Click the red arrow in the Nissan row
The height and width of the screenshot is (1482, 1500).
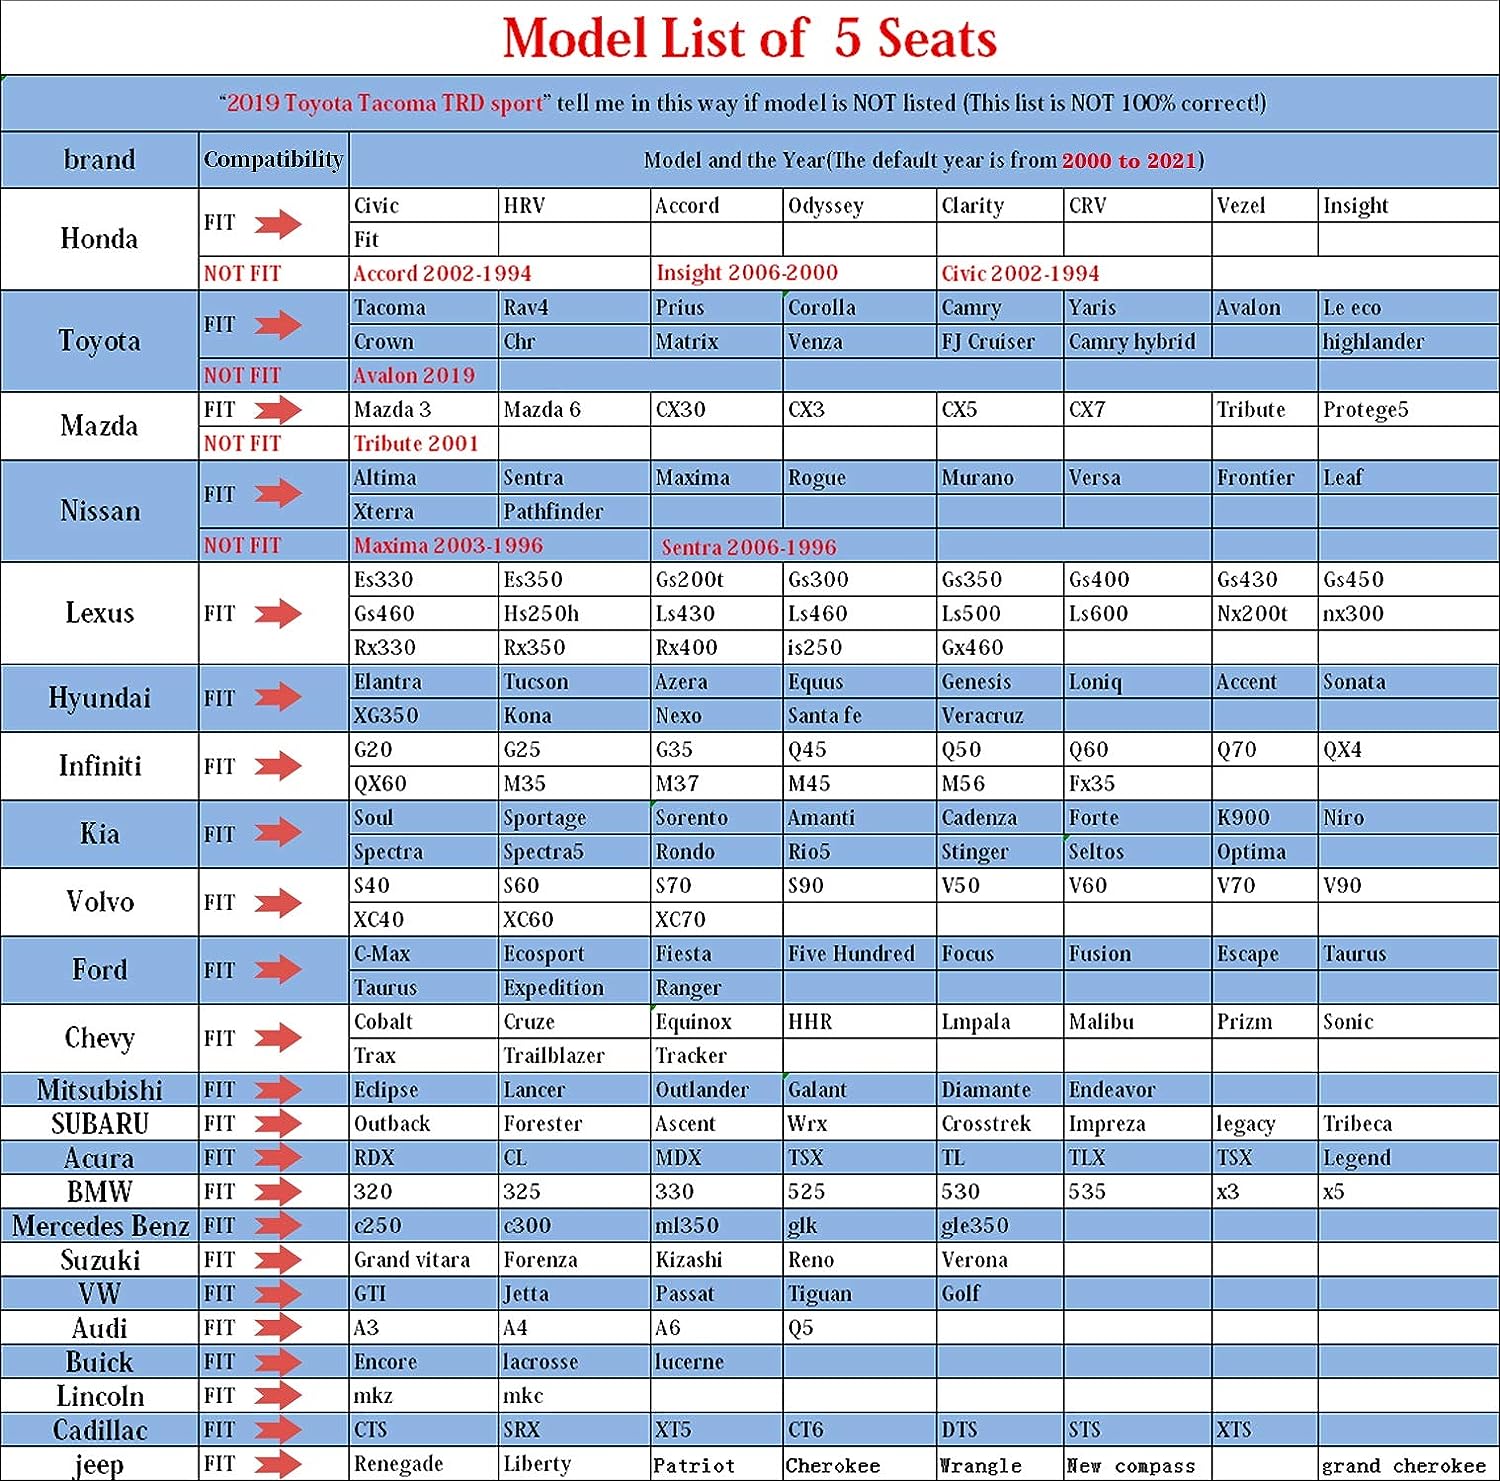point(277,494)
